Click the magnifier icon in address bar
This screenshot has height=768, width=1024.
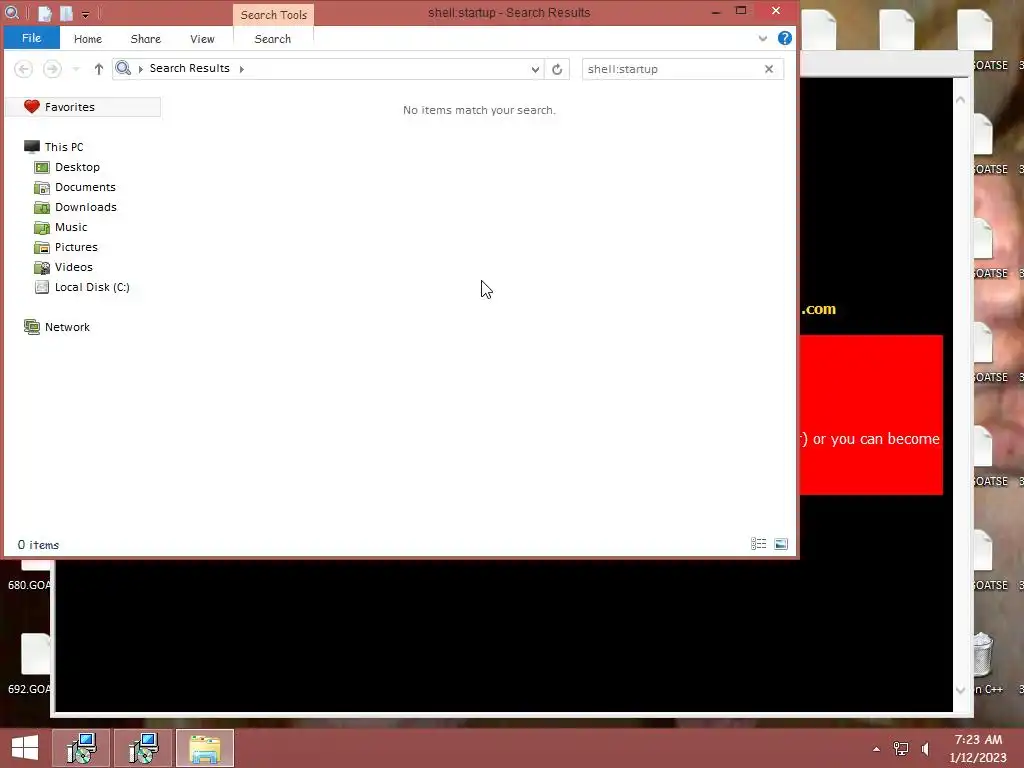[x=123, y=68]
